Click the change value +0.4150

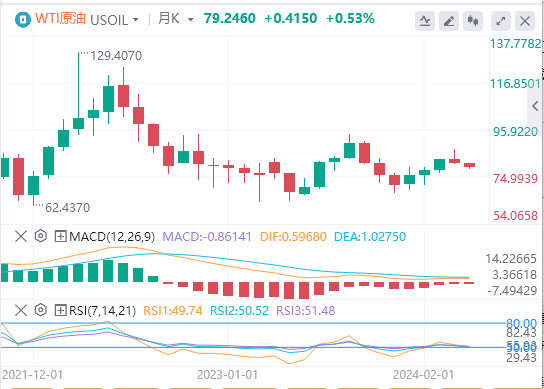pyautogui.click(x=291, y=18)
